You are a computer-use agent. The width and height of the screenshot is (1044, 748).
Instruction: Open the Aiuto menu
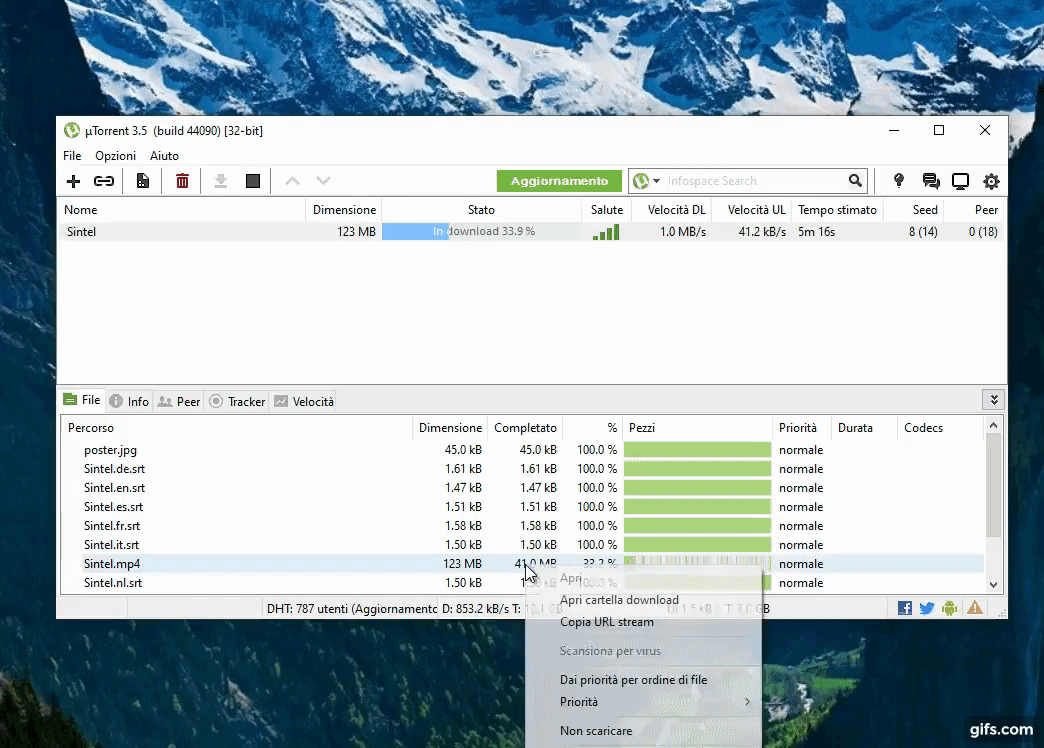pyautogui.click(x=164, y=156)
